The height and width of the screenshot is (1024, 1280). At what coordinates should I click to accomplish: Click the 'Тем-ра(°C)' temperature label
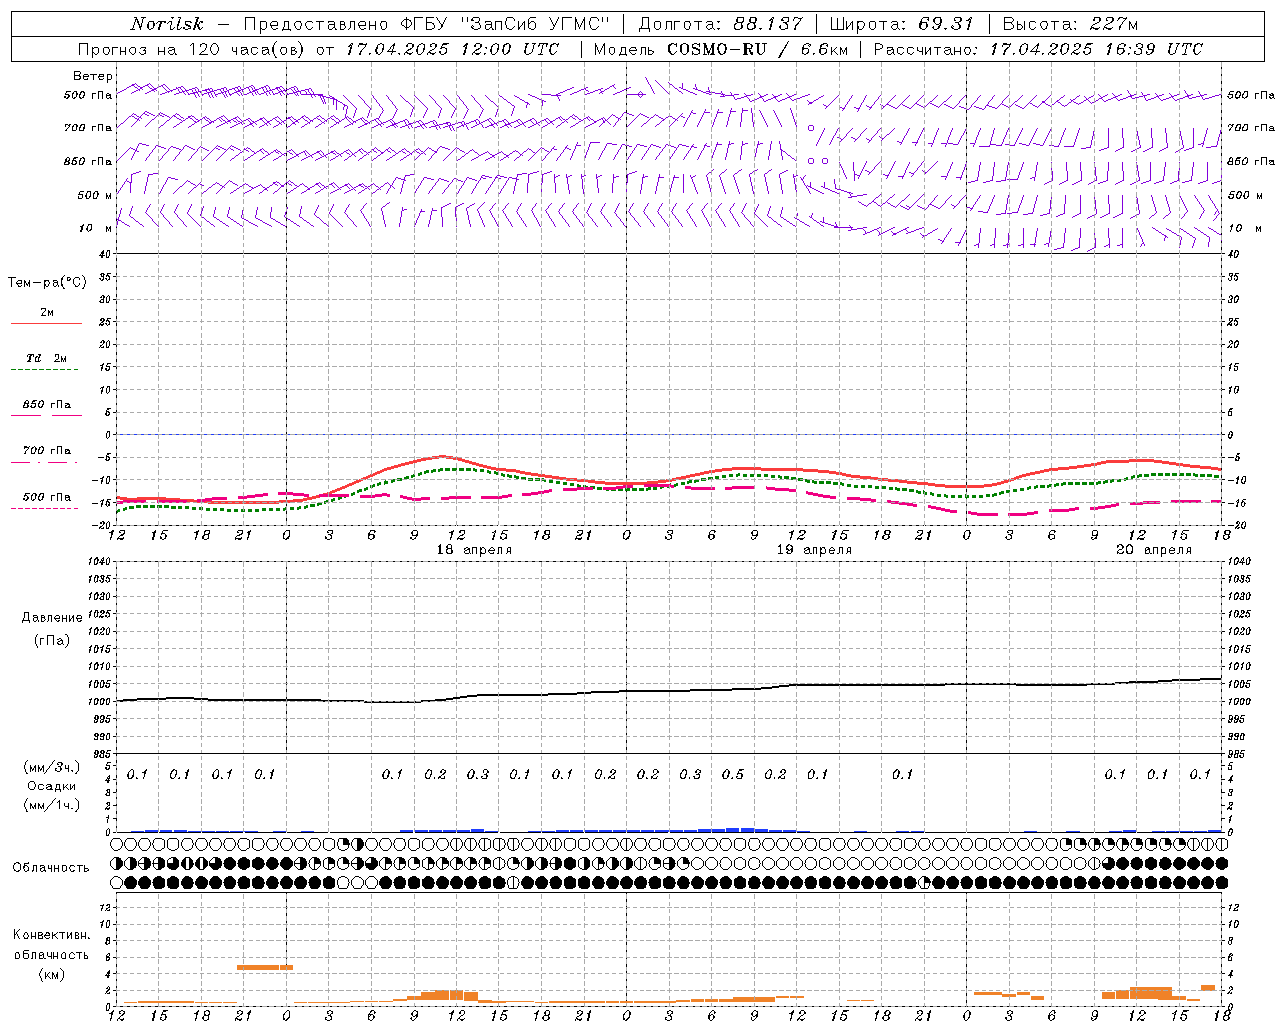tap(47, 283)
